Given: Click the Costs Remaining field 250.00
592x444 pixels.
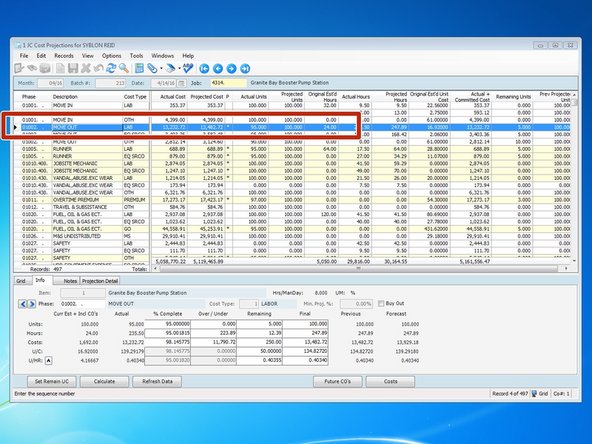Looking at the screenshot, I should point(259,342).
